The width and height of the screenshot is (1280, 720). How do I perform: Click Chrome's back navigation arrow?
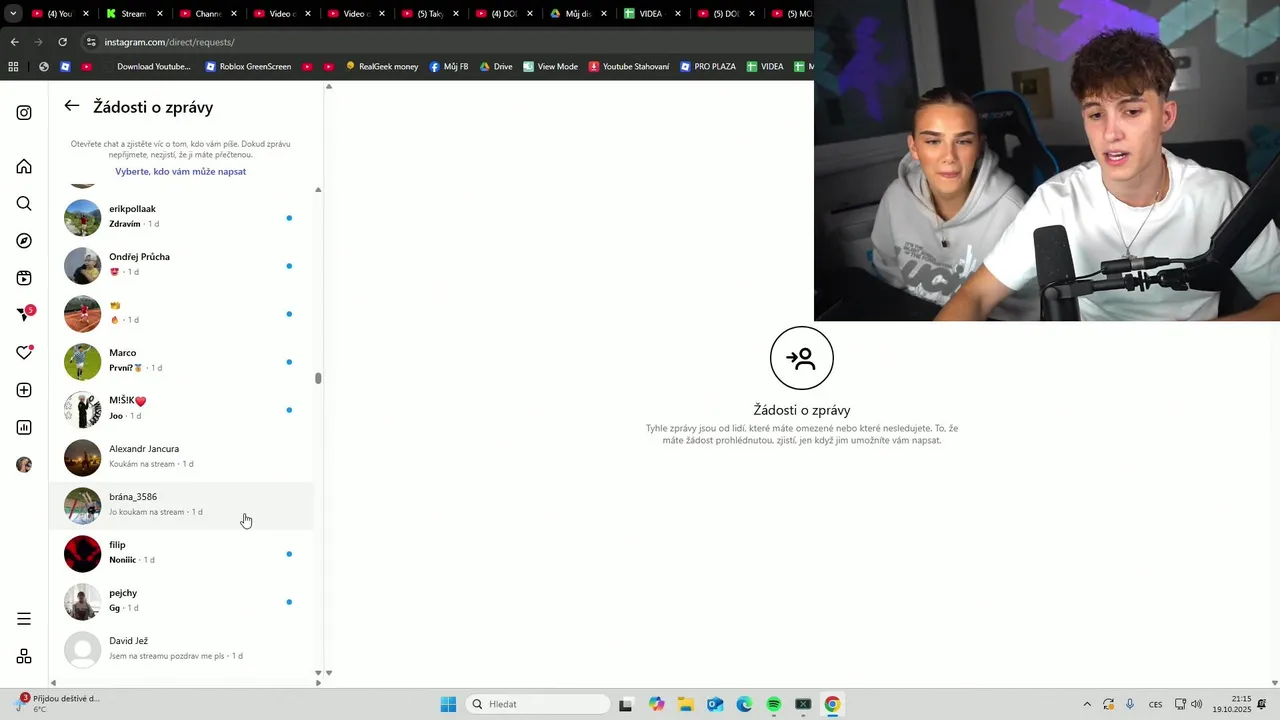pyautogui.click(x=14, y=42)
